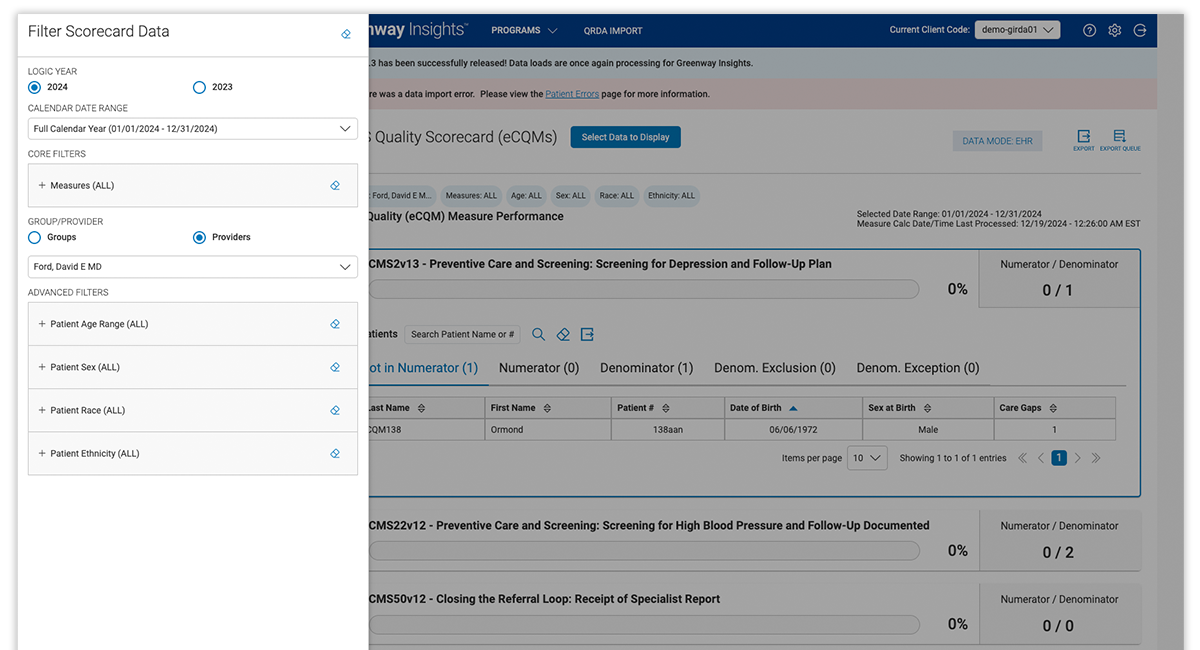Choose the Groups radio option
This screenshot has height=650, width=1200.
pyautogui.click(x=35, y=238)
